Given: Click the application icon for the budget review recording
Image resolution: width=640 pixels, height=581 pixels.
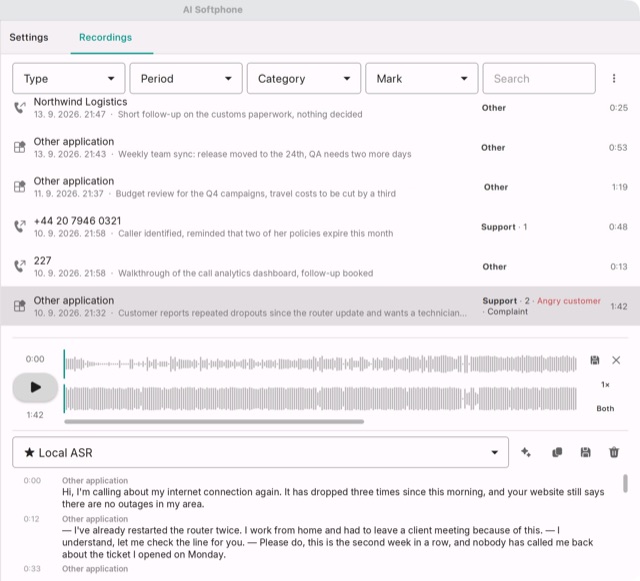Looking at the screenshot, I should point(20,187).
